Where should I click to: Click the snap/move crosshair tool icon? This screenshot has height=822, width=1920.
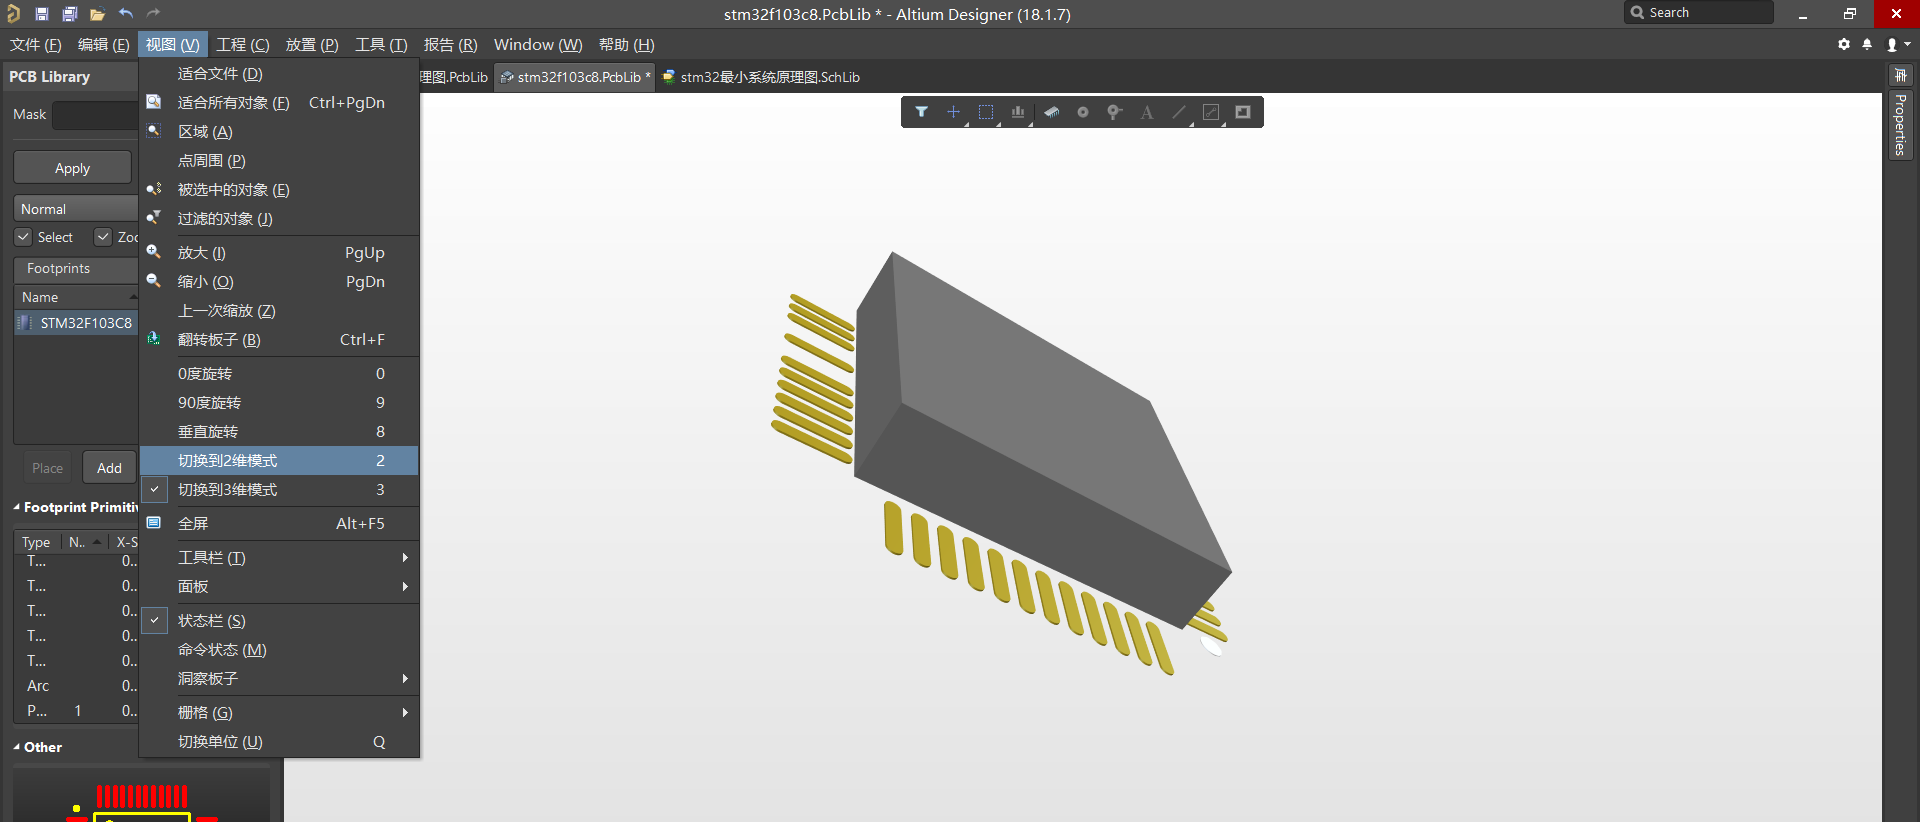[x=953, y=112]
